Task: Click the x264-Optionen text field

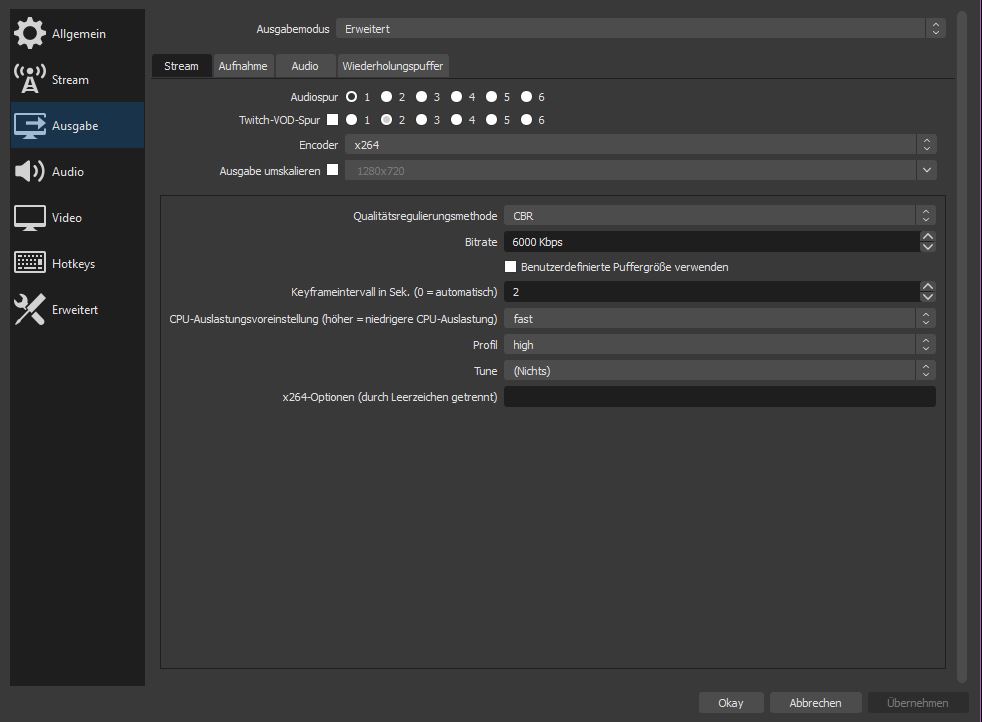Action: tap(719, 397)
